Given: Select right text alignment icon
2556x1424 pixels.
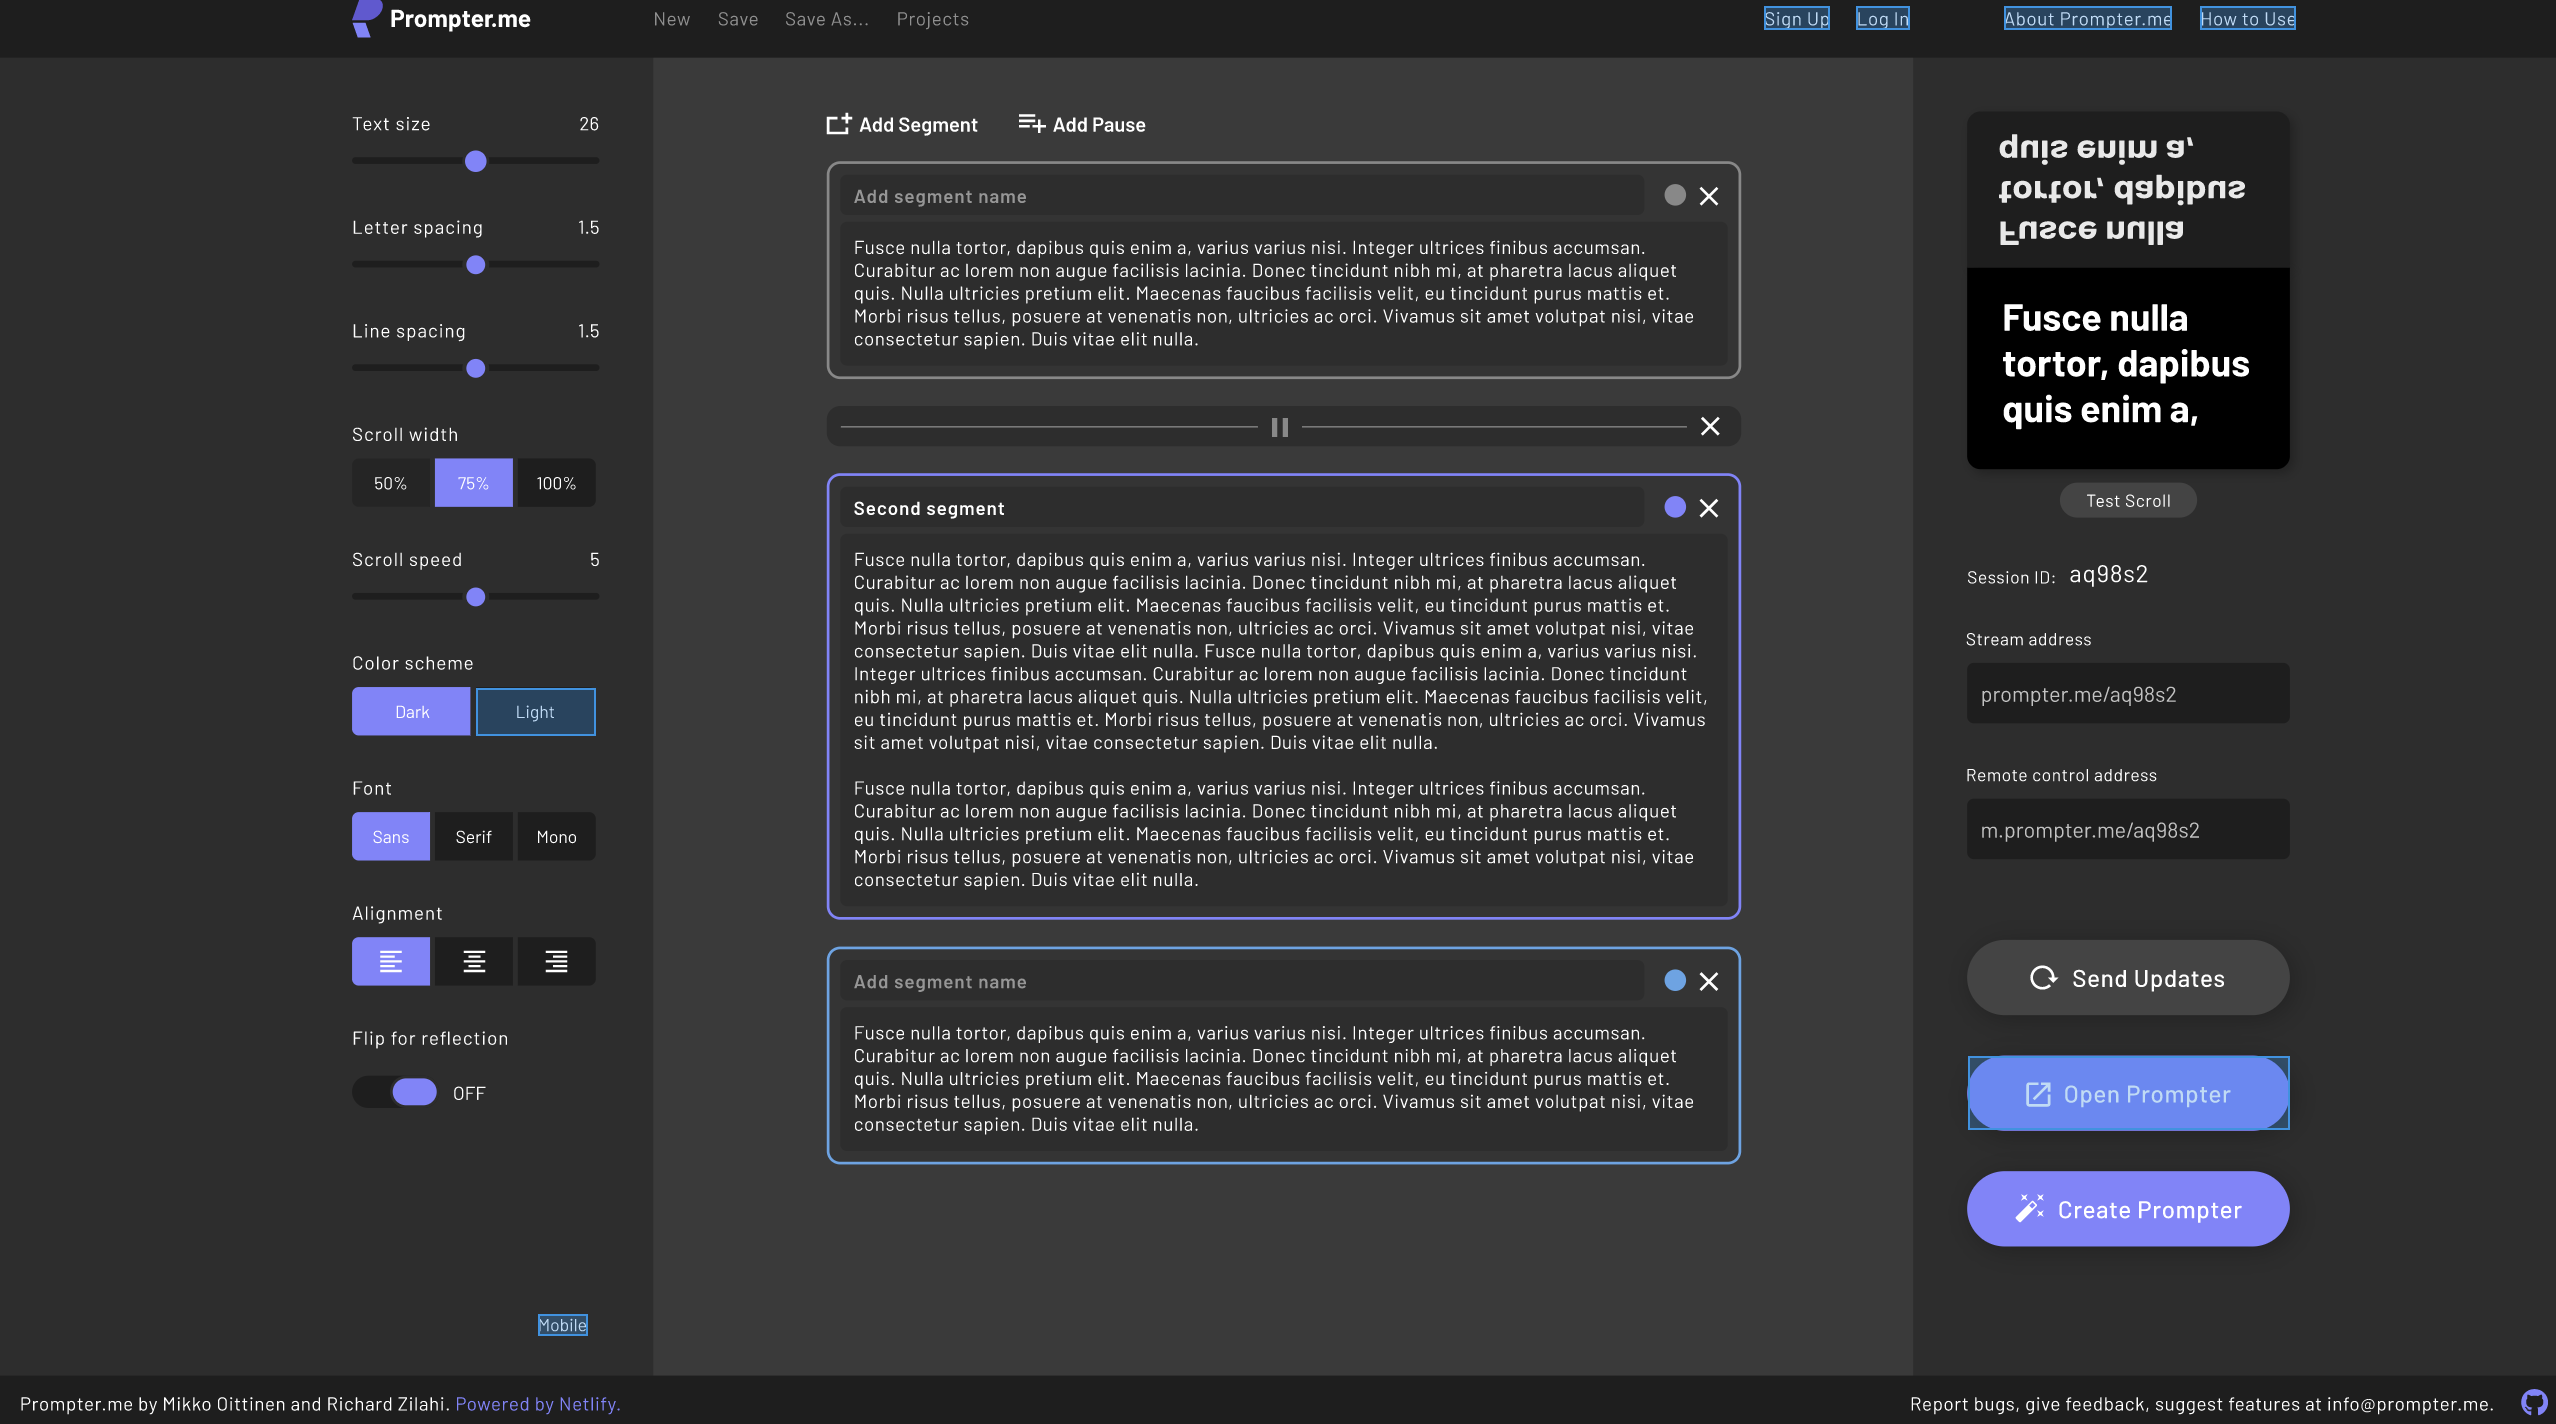Looking at the screenshot, I should point(556,962).
